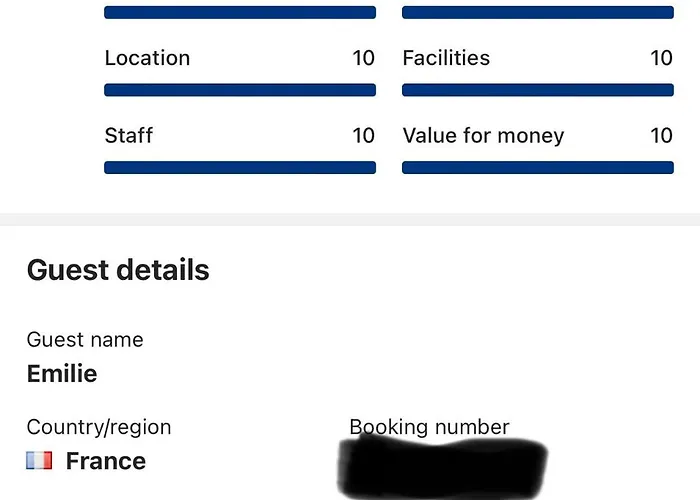Click the Guest name label
Viewport: 700px width, 500px height.
tap(85, 340)
